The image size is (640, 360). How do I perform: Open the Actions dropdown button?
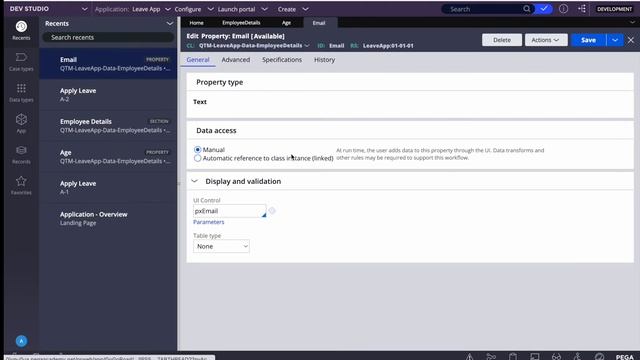click(546, 40)
